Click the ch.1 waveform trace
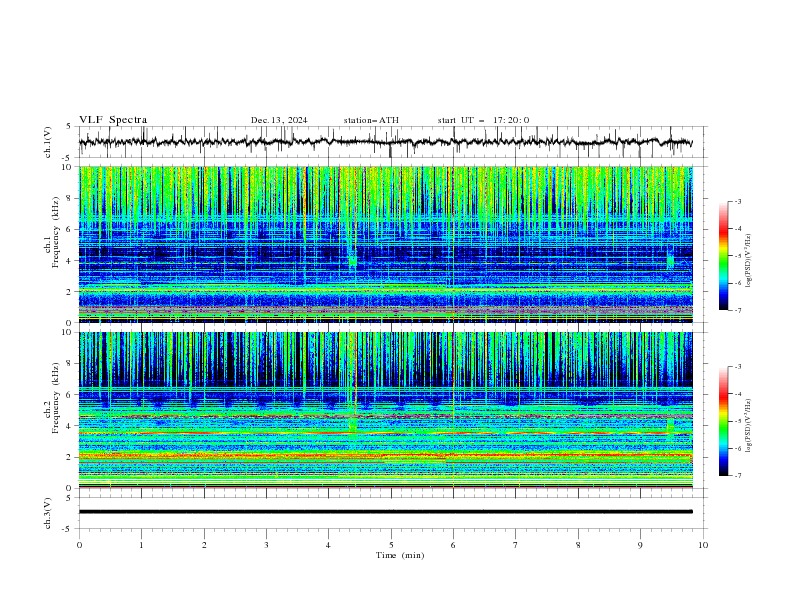Screen dimensions: 792x612 (x=385, y=142)
